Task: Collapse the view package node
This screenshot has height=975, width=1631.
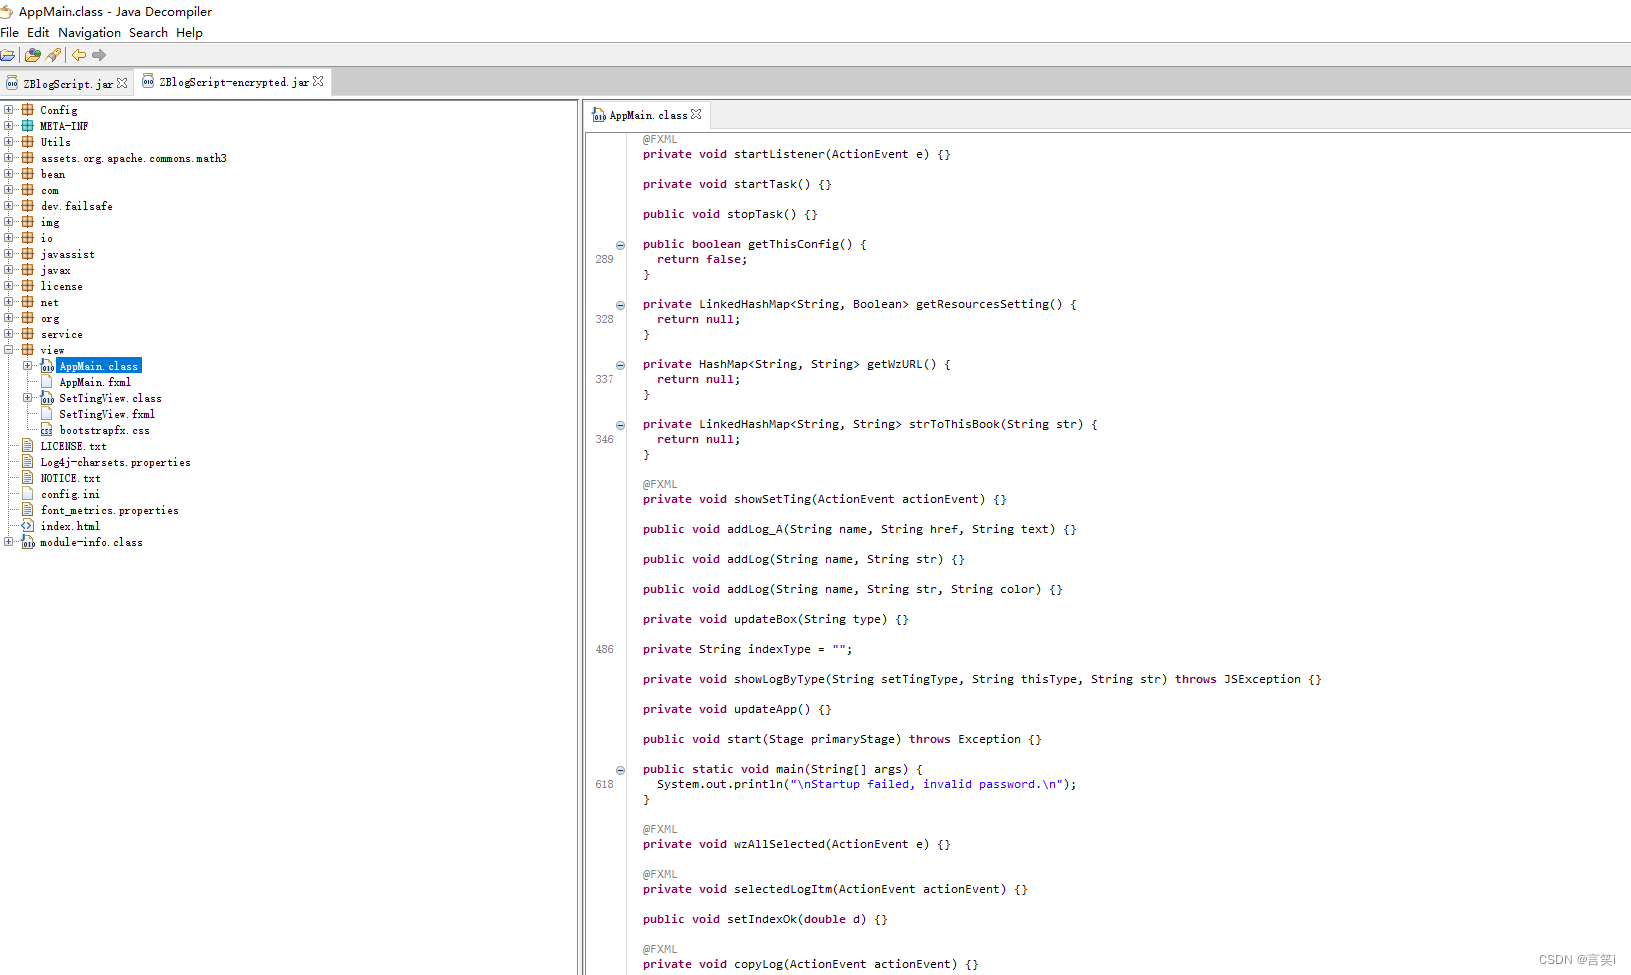Action: coord(9,350)
